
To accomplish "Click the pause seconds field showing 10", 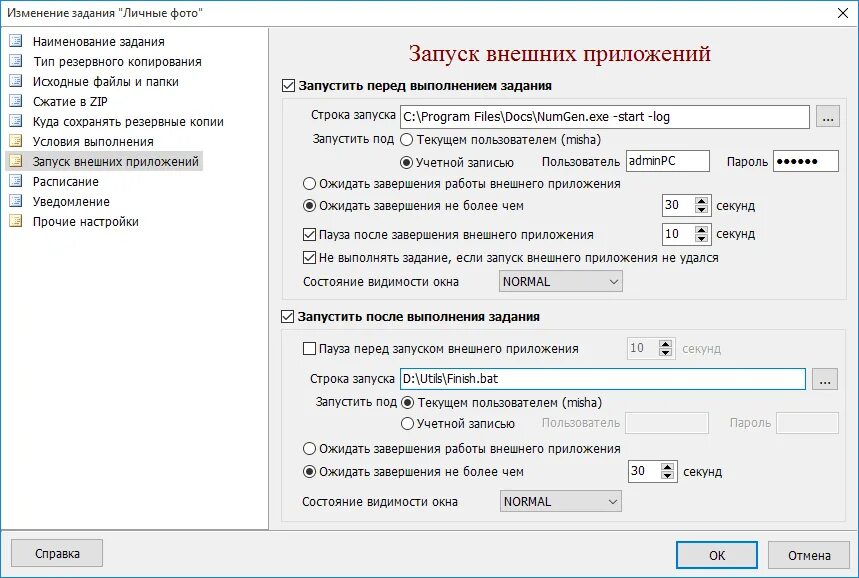I will [x=678, y=234].
